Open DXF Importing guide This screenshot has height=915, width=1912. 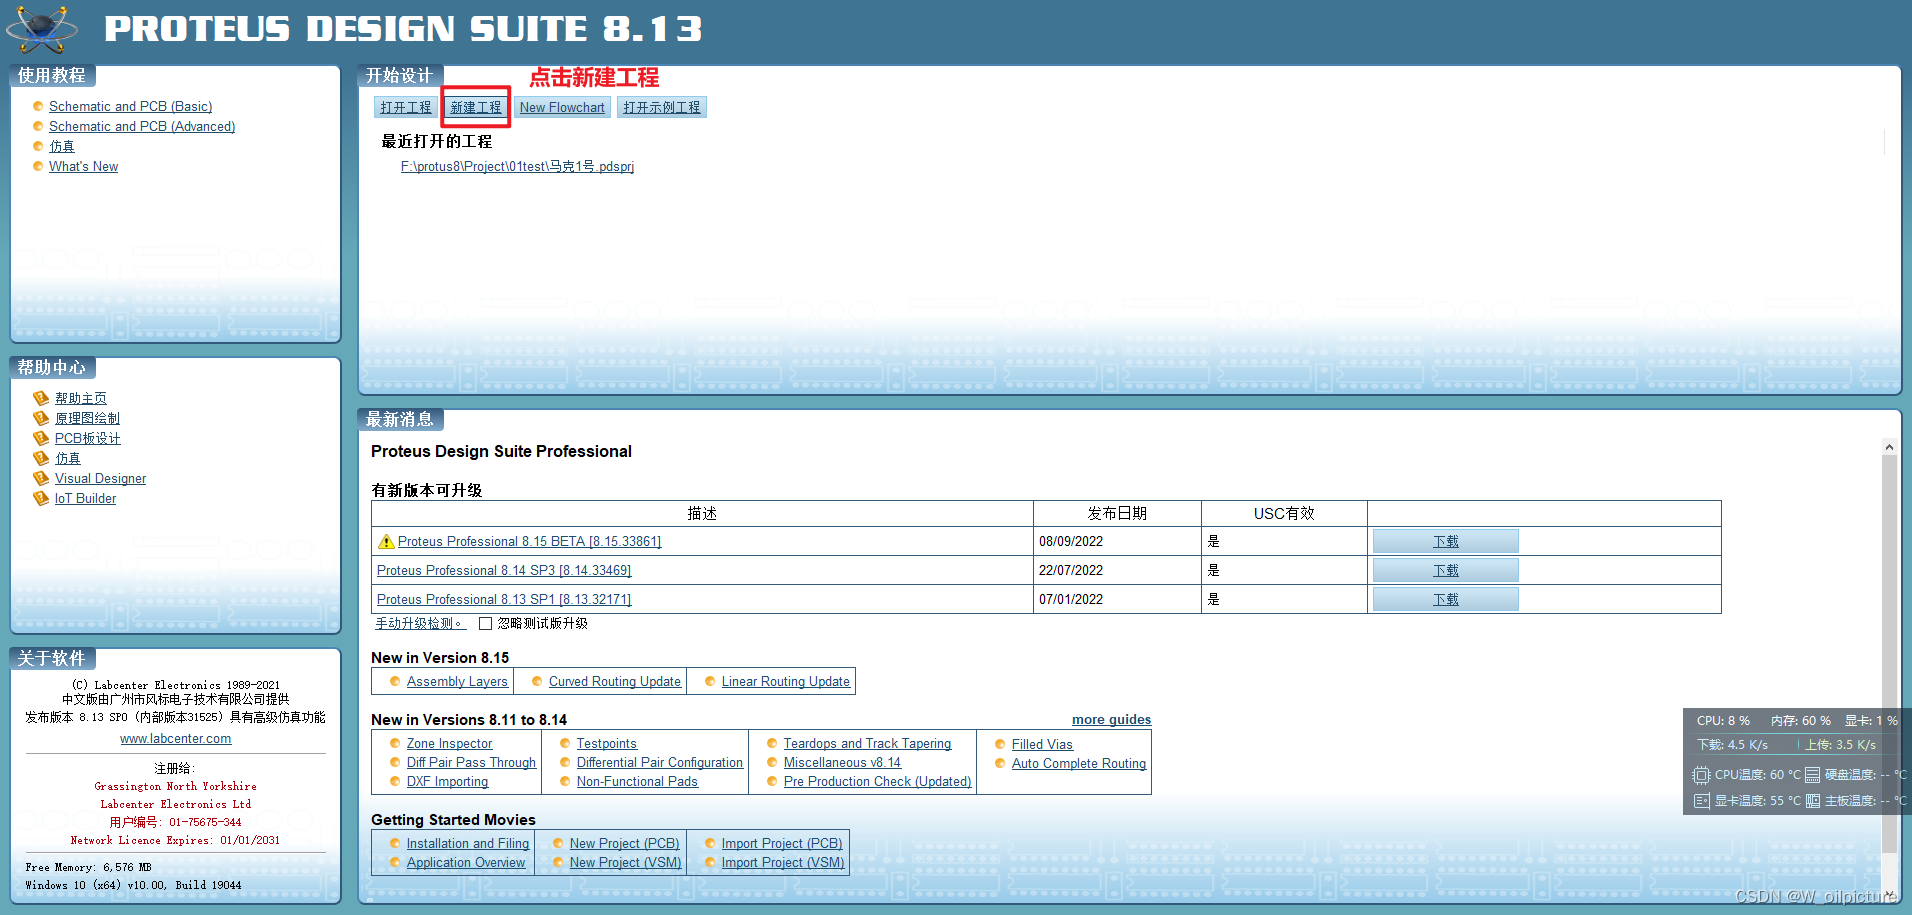pos(447,781)
